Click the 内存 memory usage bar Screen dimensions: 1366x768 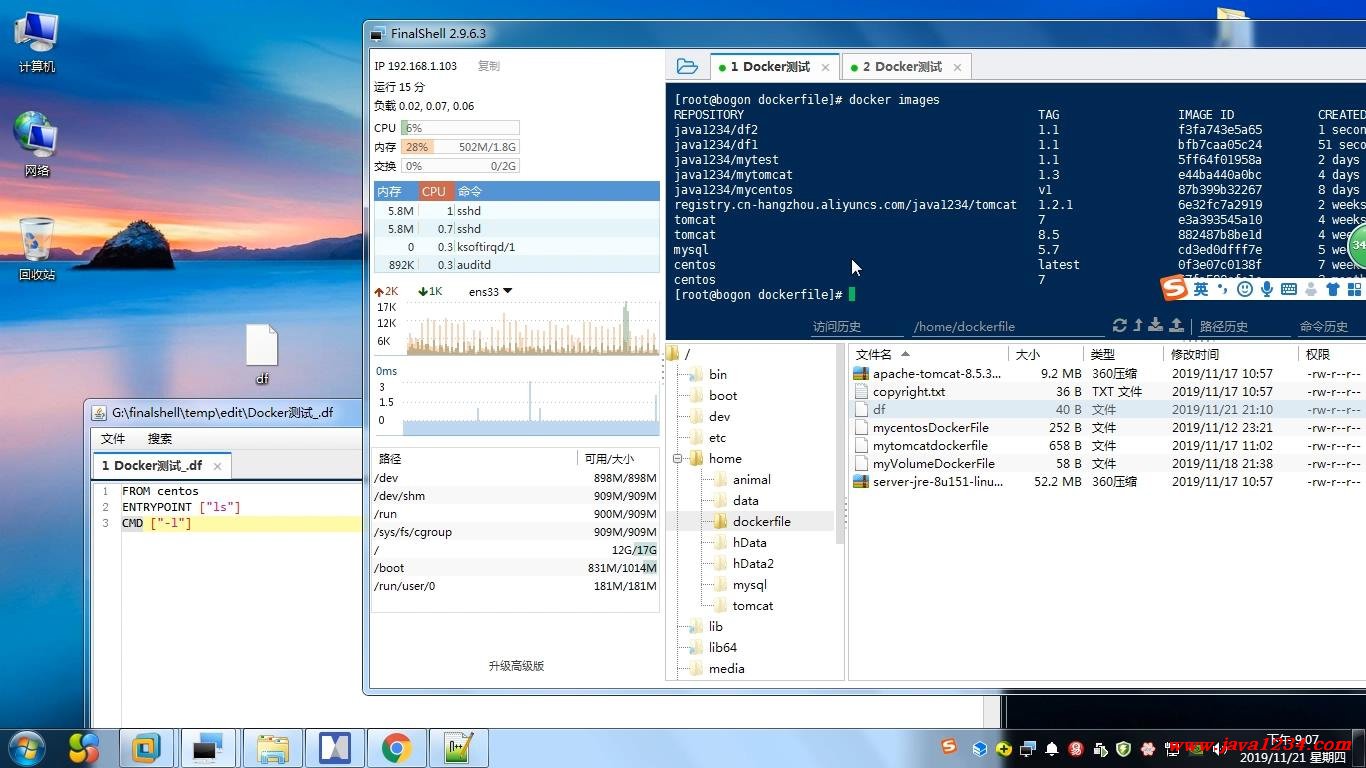click(x=460, y=147)
